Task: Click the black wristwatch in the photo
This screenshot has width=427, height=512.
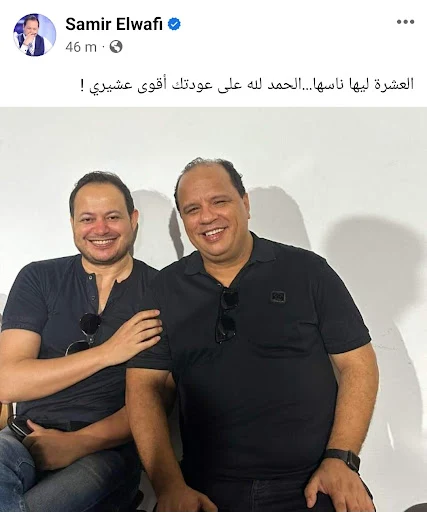Action: 343,458
